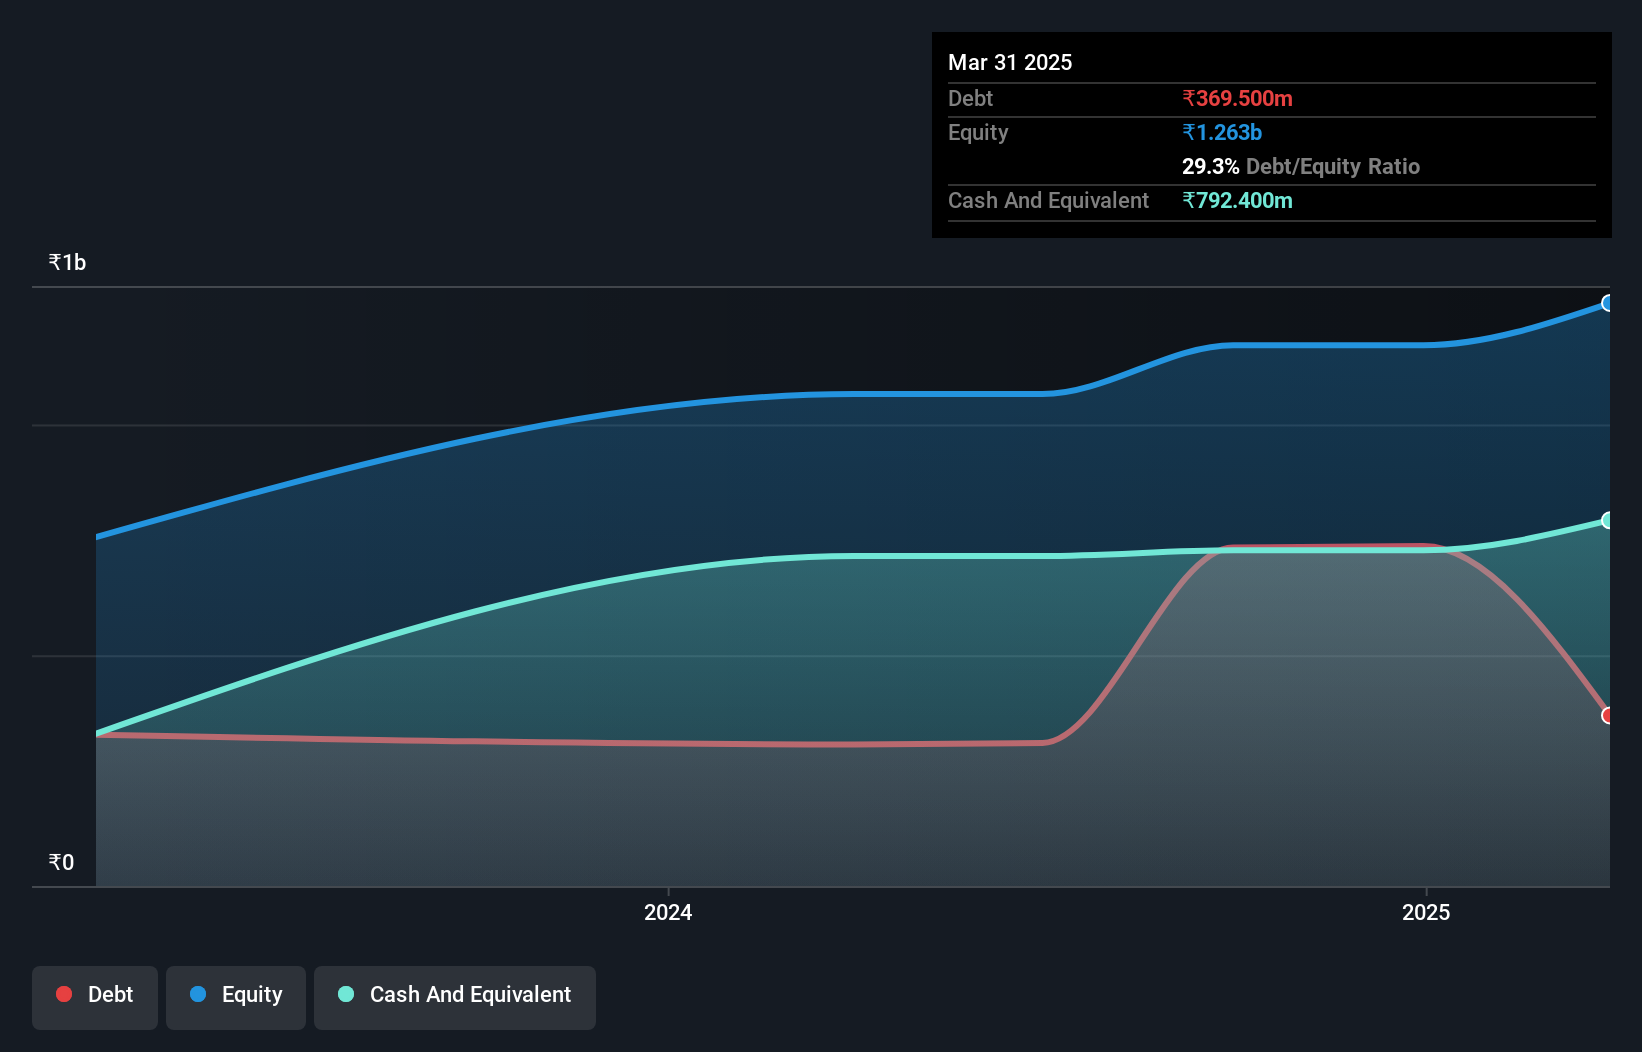Click the ₹0 y-axis label

pyautogui.click(x=61, y=862)
